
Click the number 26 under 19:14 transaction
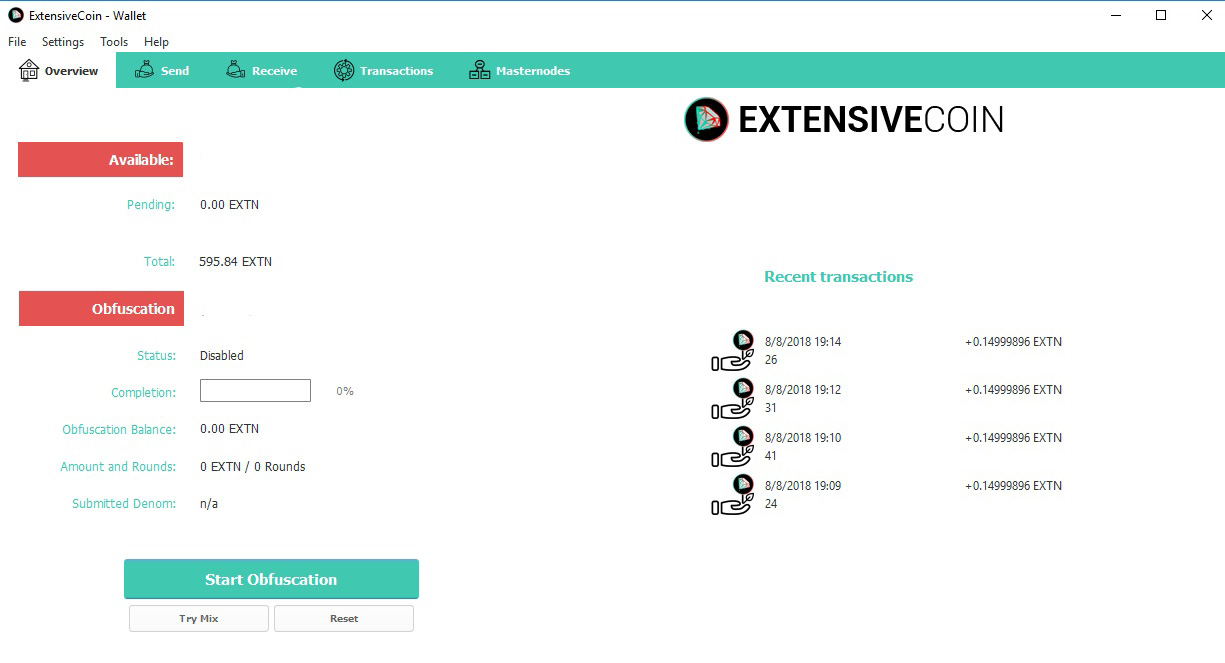click(x=771, y=360)
